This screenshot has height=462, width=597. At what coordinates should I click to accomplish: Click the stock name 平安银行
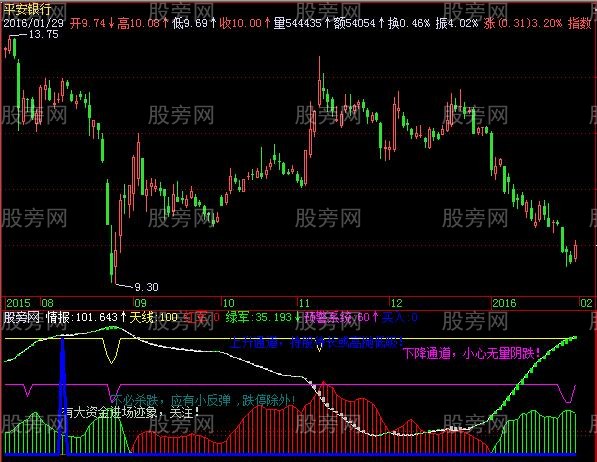click(x=27, y=9)
